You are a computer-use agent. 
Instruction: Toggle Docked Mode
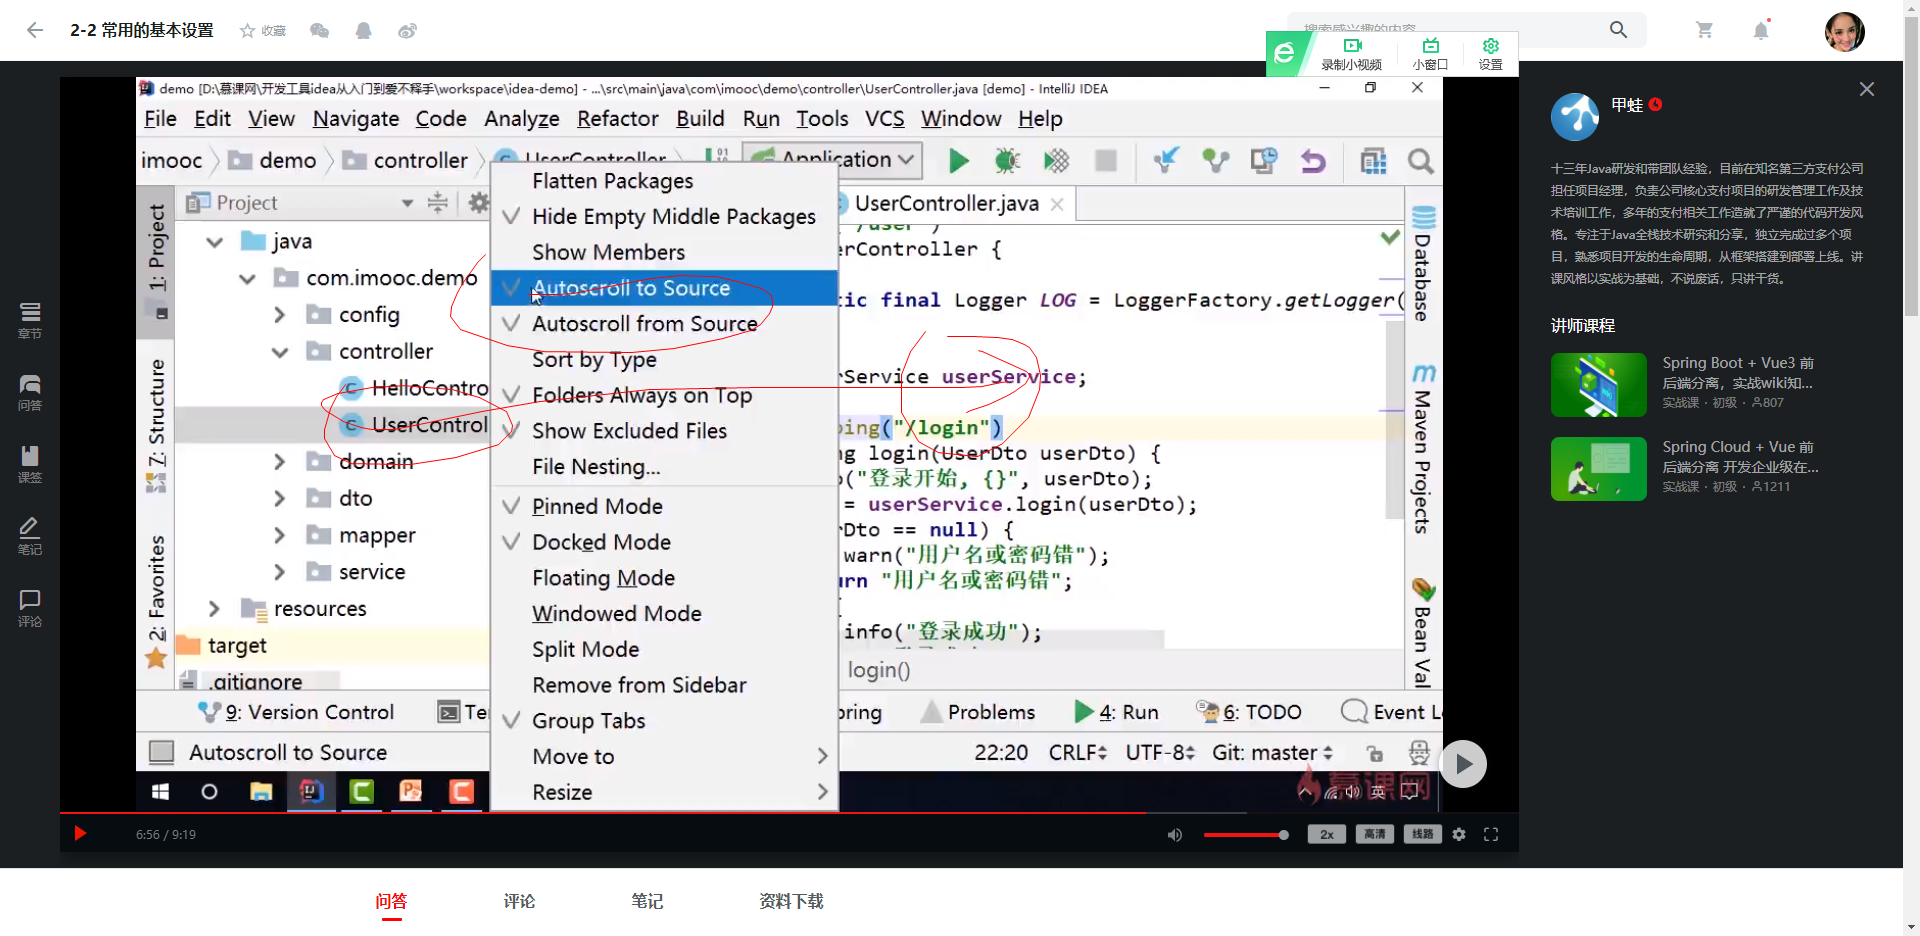pyautogui.click(x=664, y=542)
